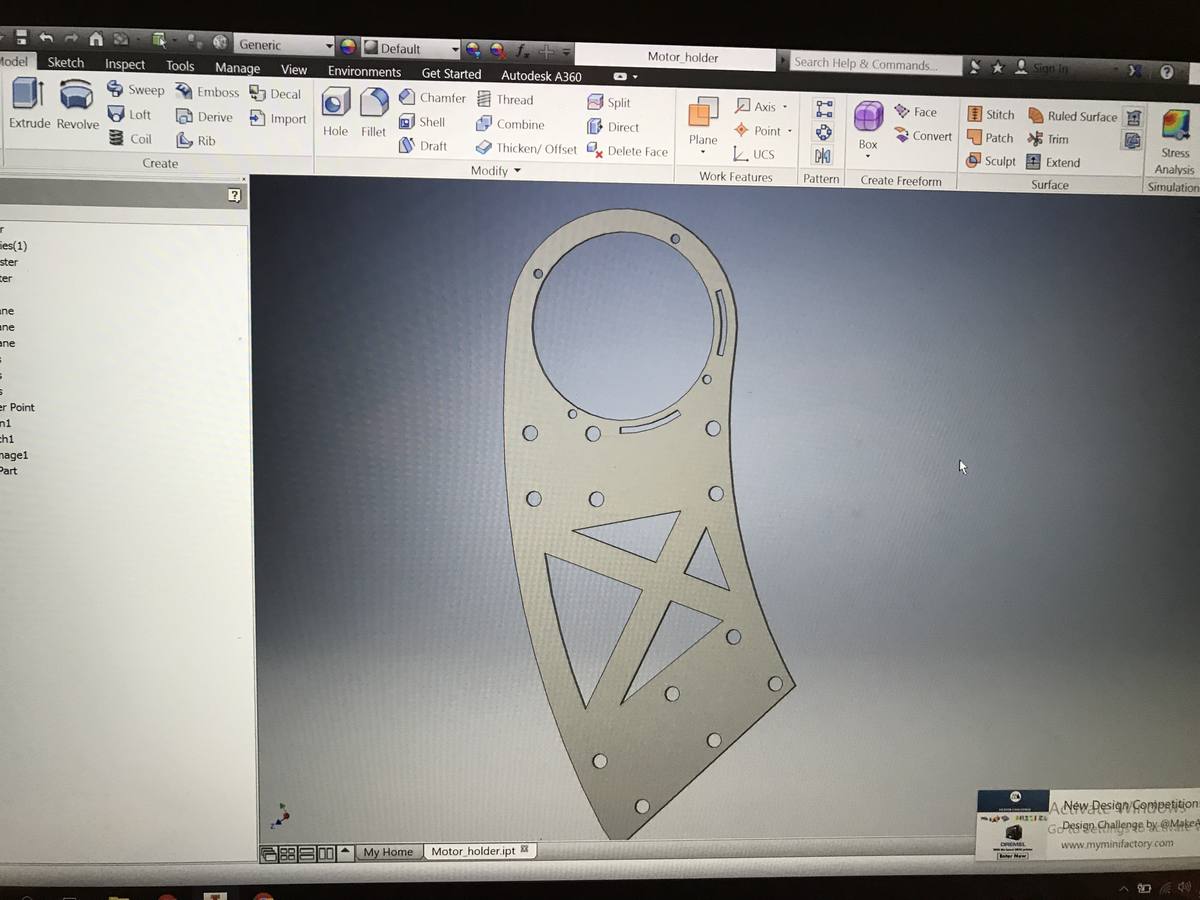Pick the Coil tool

point(130,139)
